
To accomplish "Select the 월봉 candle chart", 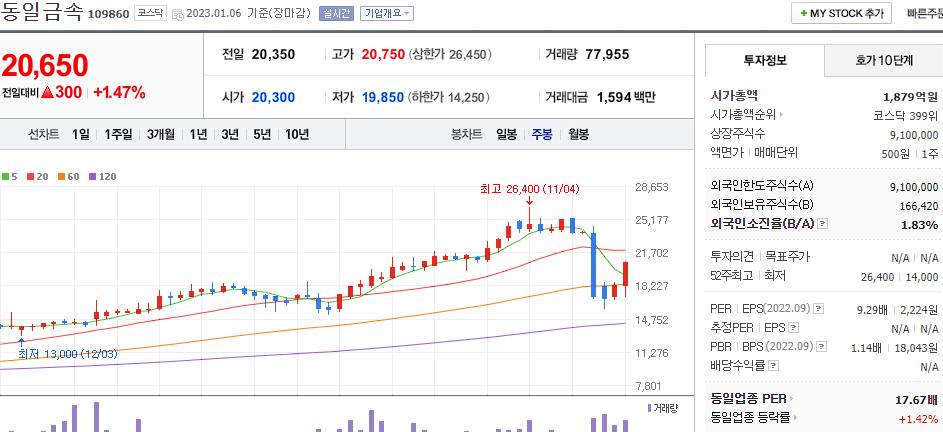I will click(579, 134).
